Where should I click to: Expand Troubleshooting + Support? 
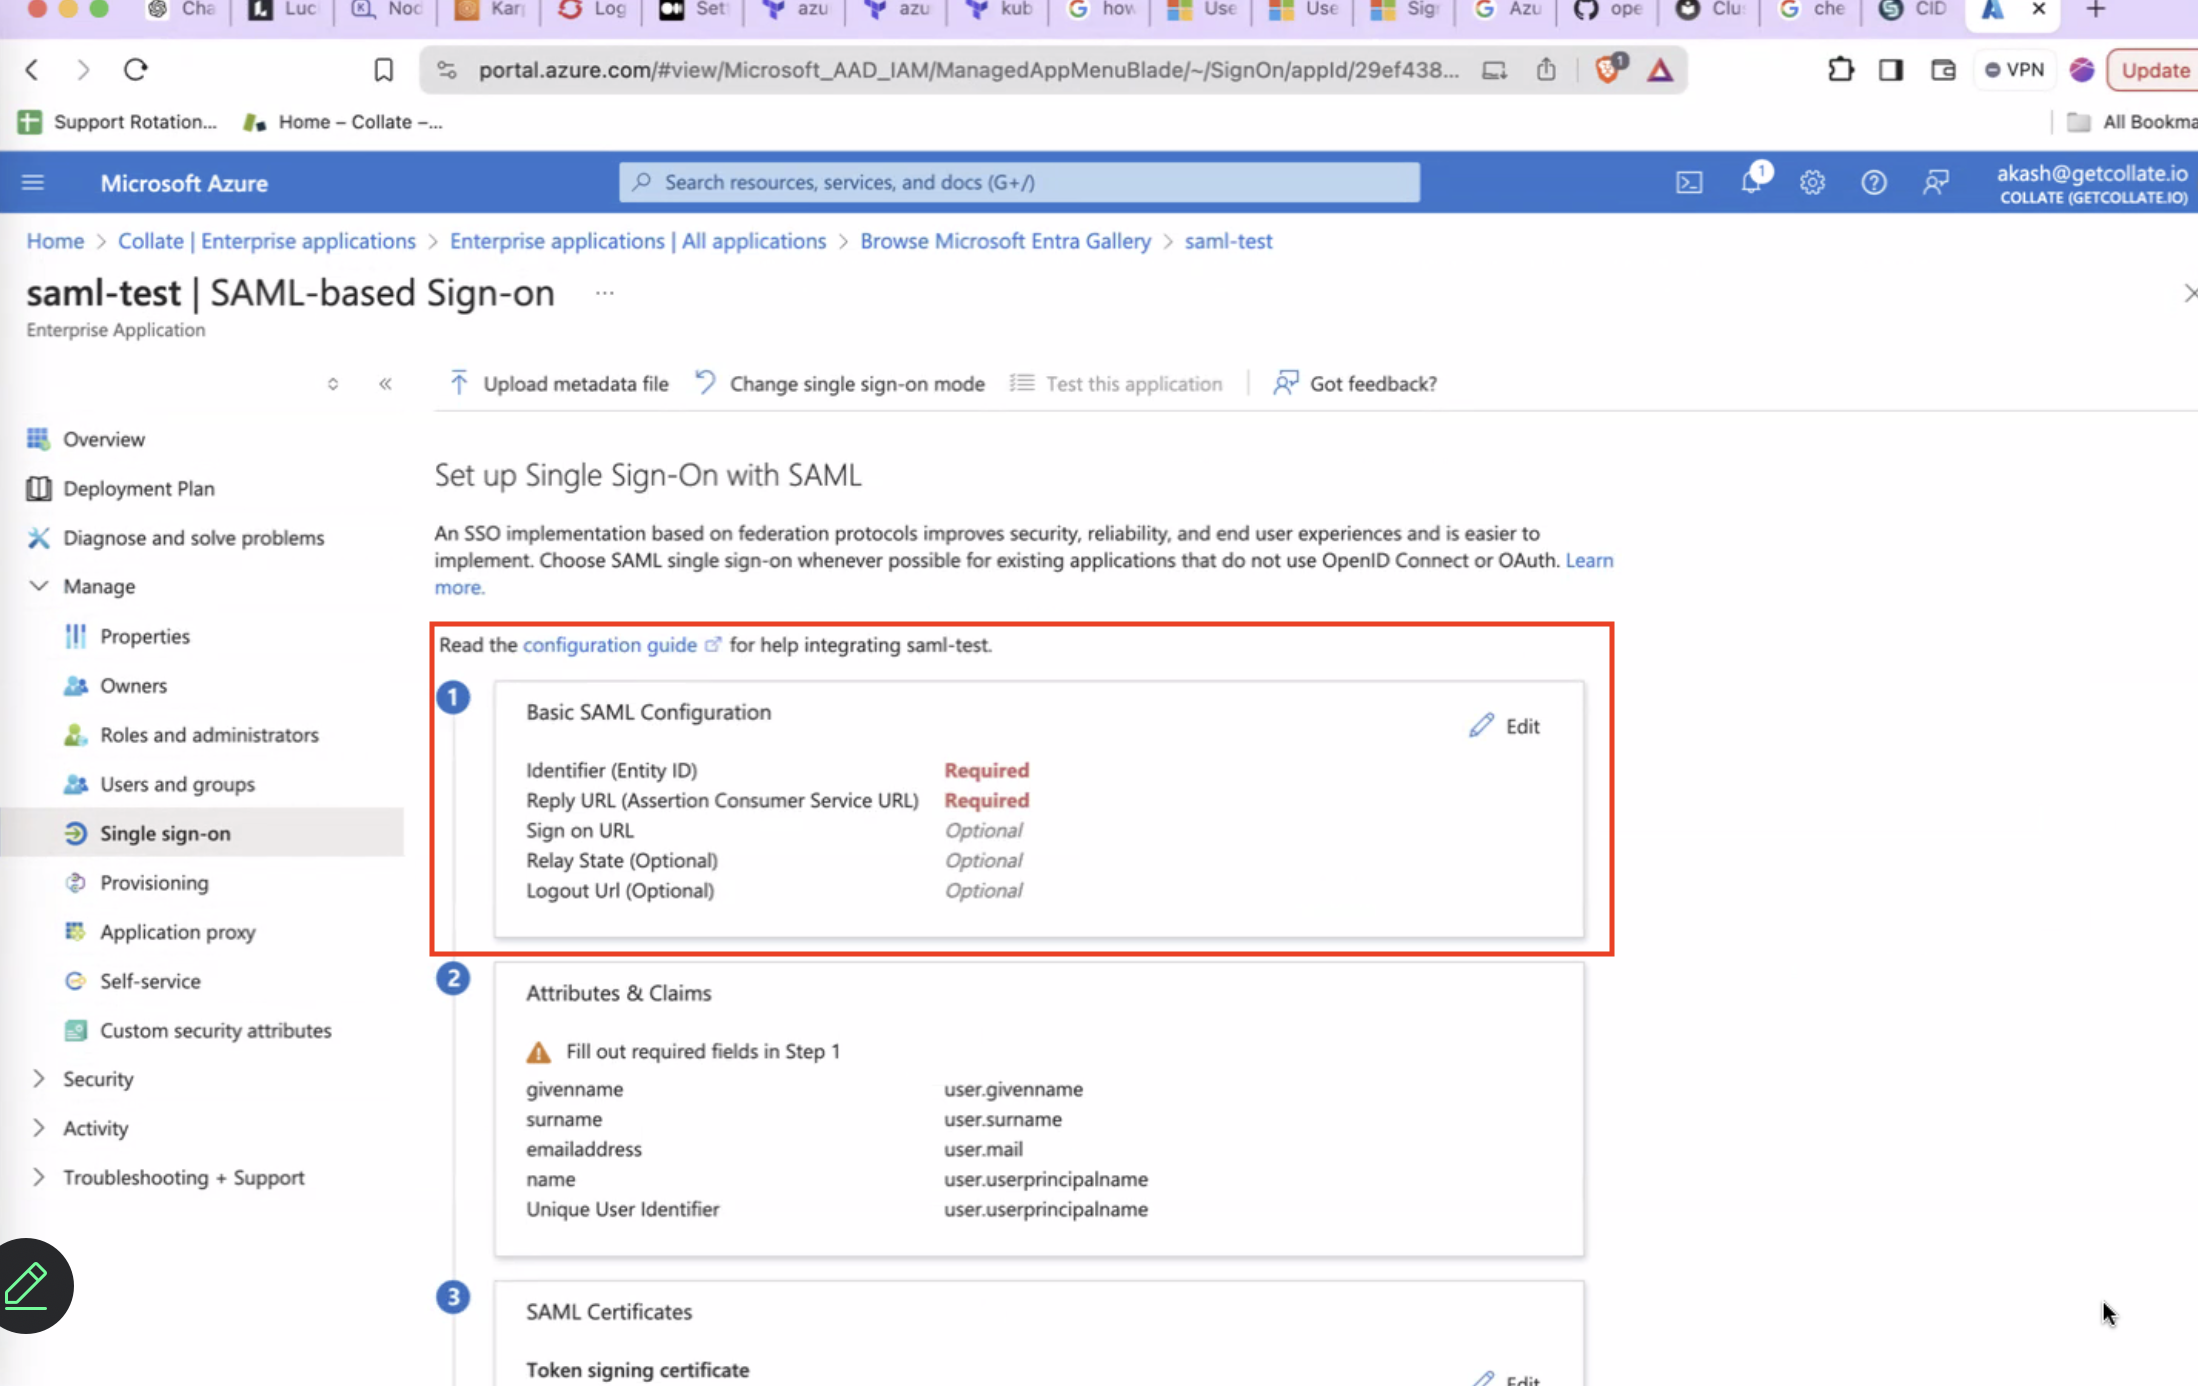184,1177
